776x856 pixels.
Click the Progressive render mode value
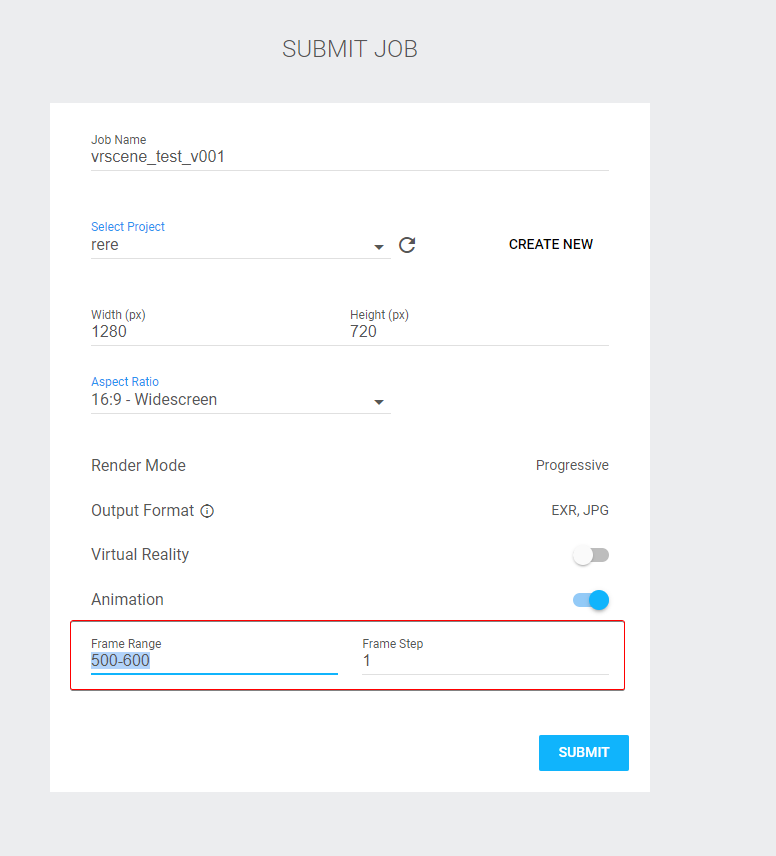pyautogui.click(x=572, y=465)
